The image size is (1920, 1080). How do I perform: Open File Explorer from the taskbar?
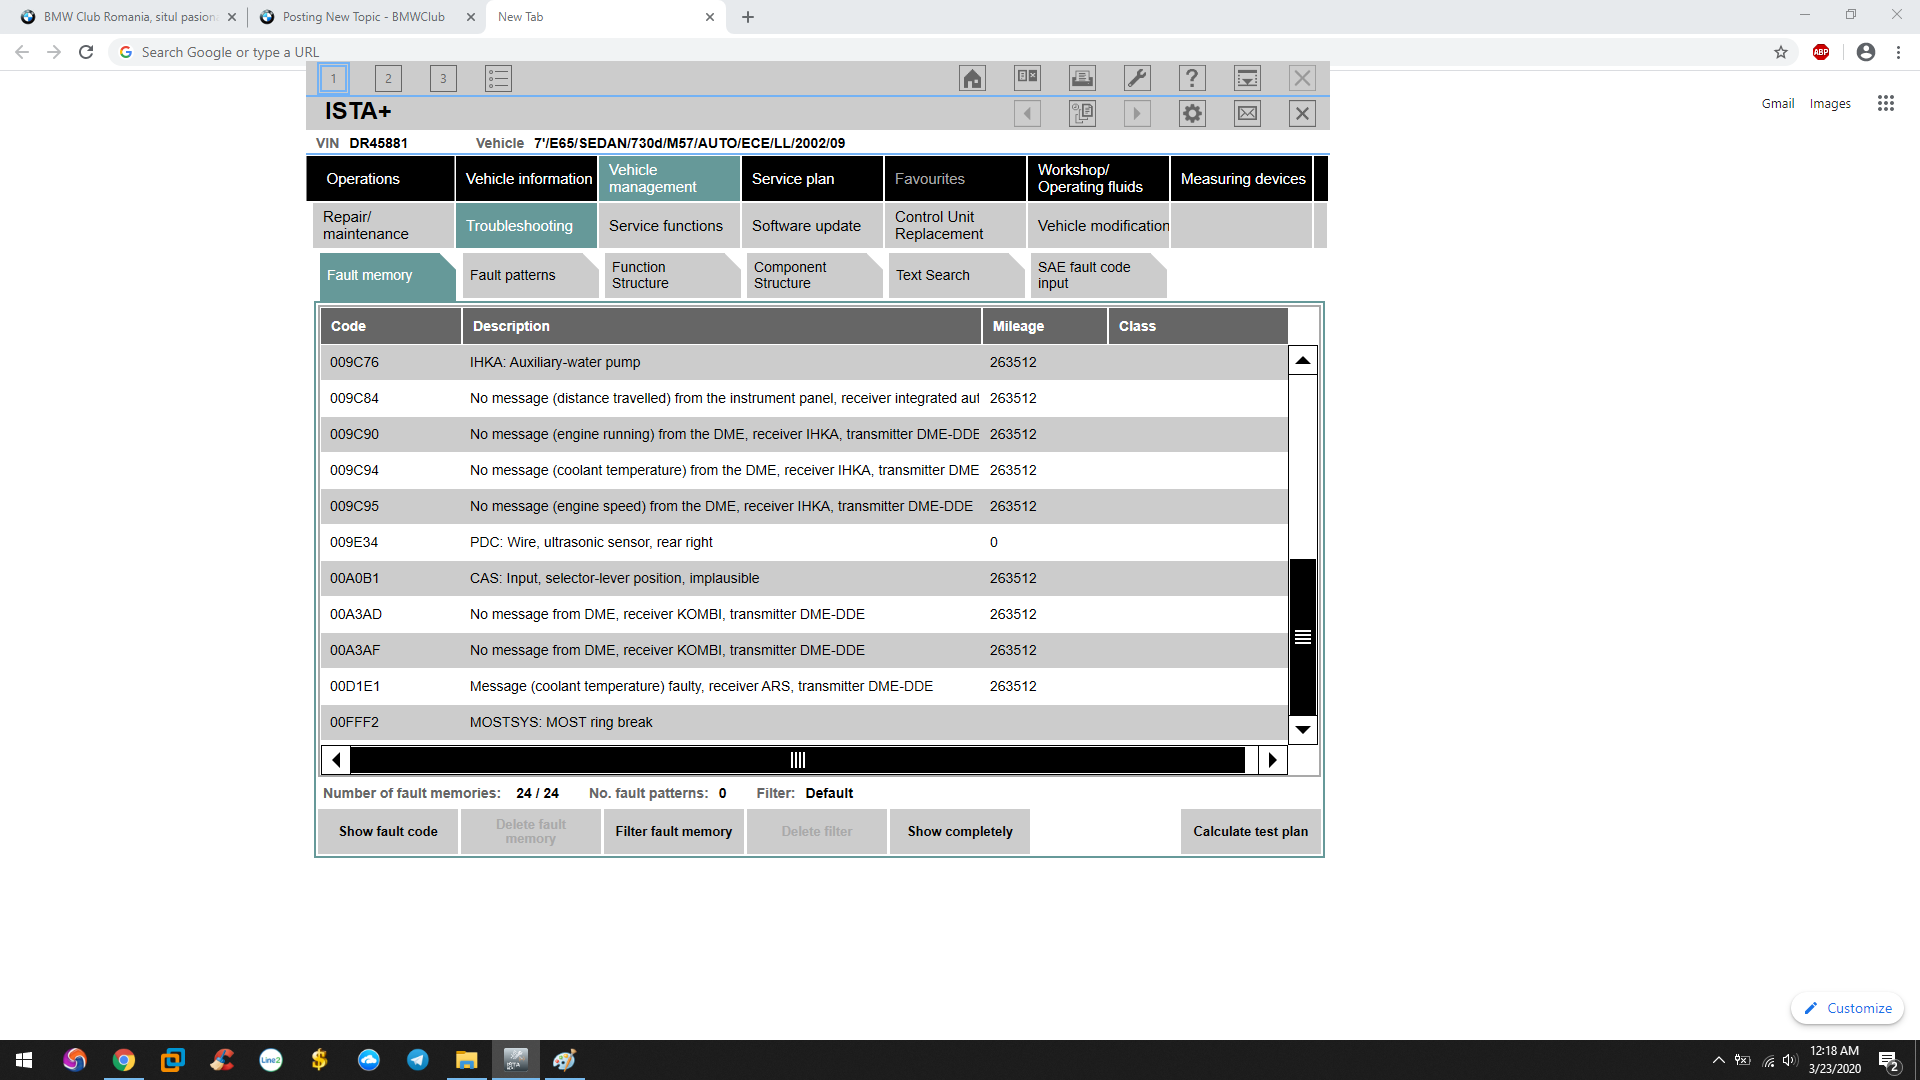click(467, 1060)
